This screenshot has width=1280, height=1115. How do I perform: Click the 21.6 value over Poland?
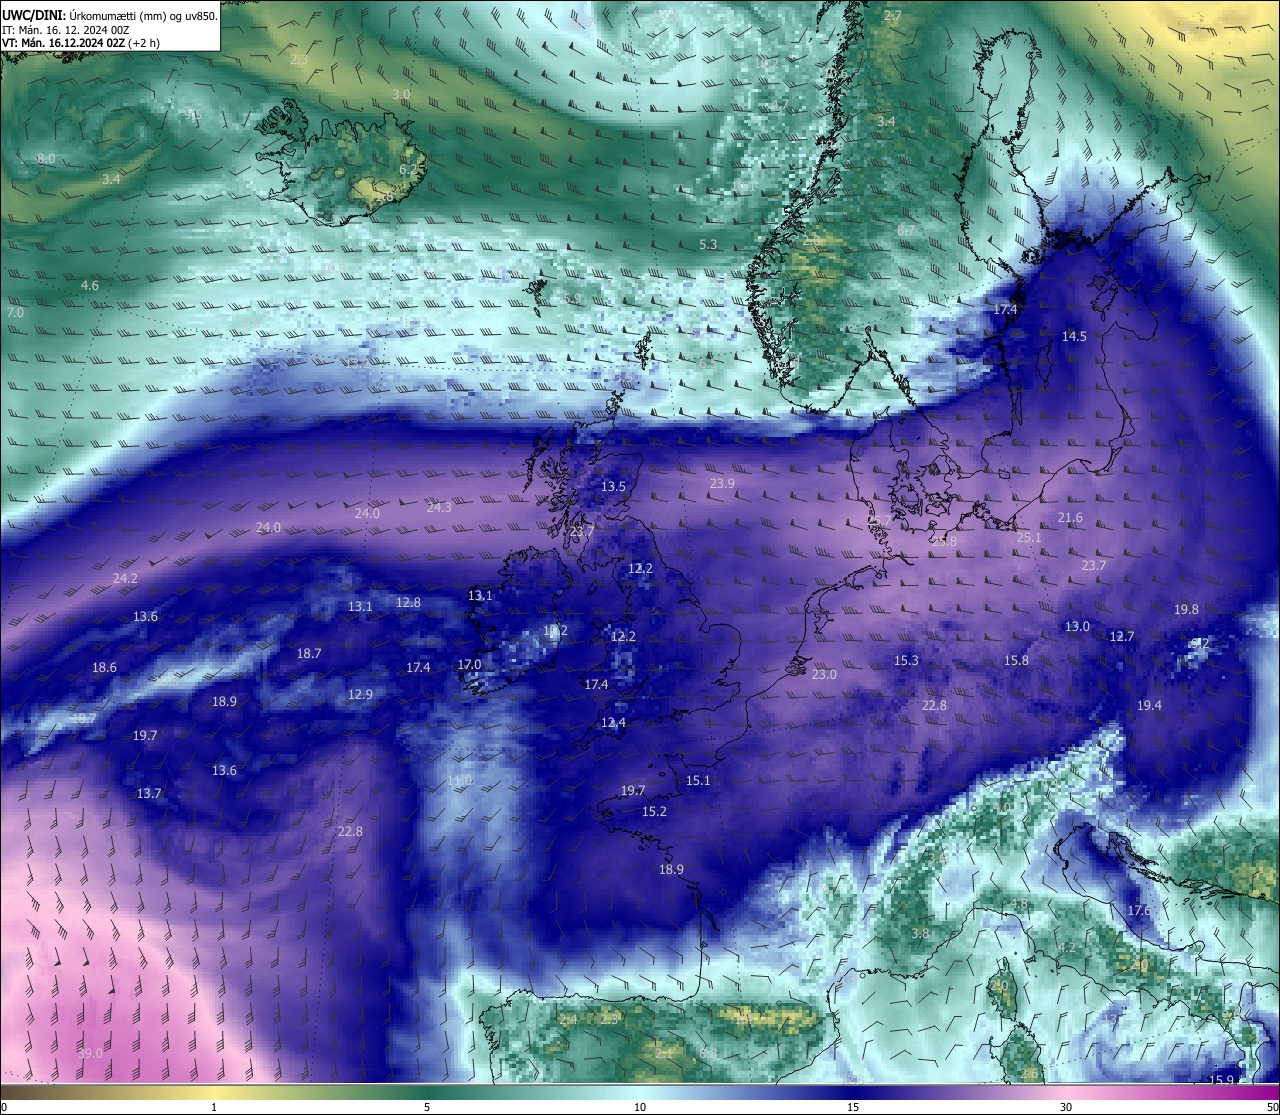pos(1070,518)
